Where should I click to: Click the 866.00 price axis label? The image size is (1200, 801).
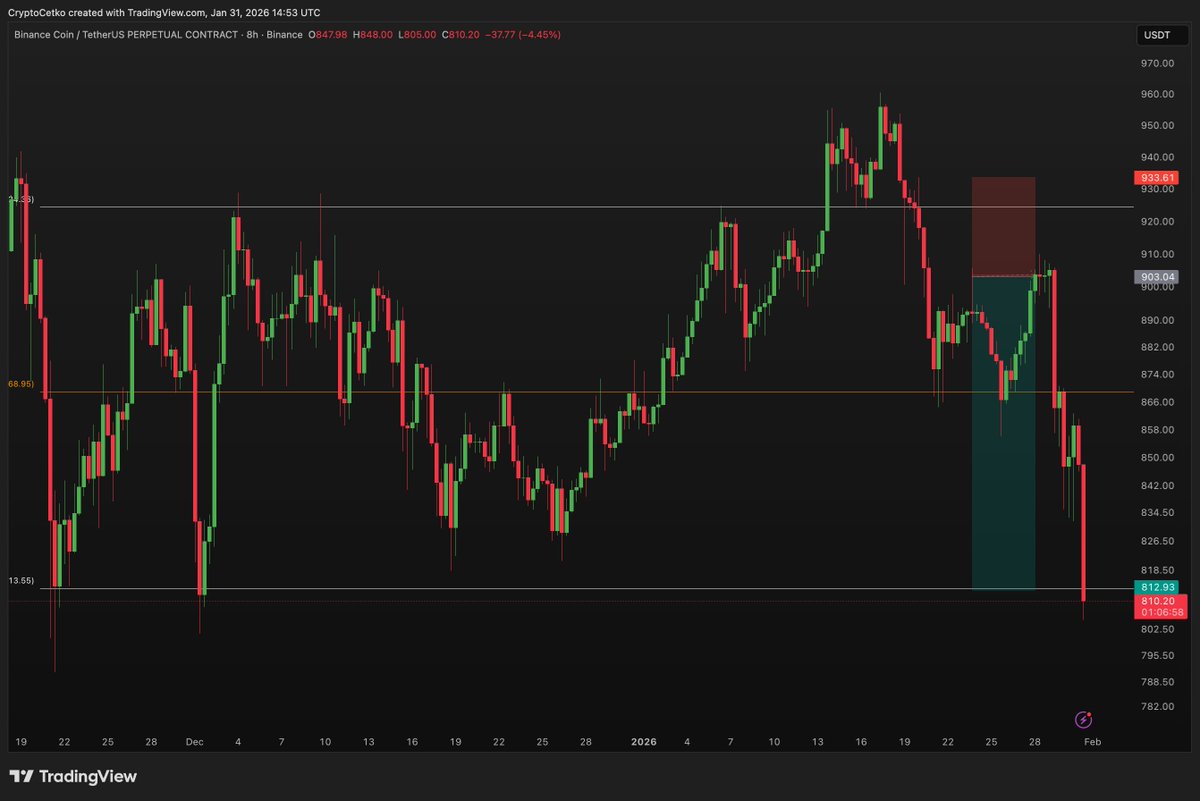(x=1157, y=402)
